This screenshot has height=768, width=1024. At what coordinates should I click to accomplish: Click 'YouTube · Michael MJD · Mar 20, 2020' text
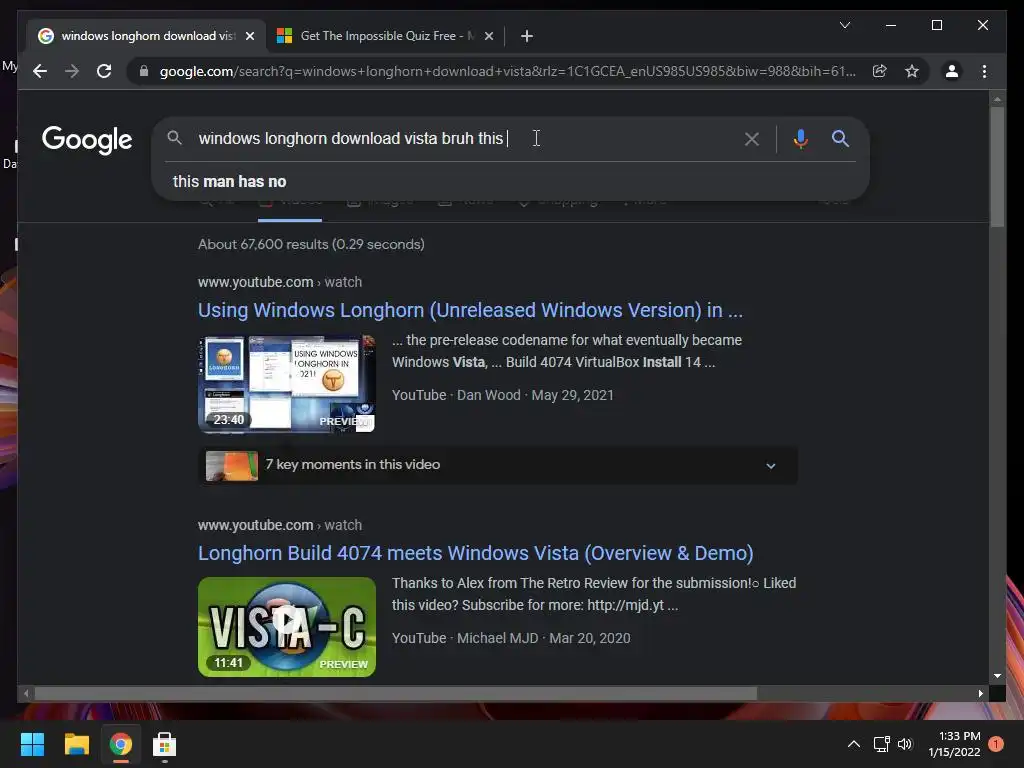[x=511, y=638]
